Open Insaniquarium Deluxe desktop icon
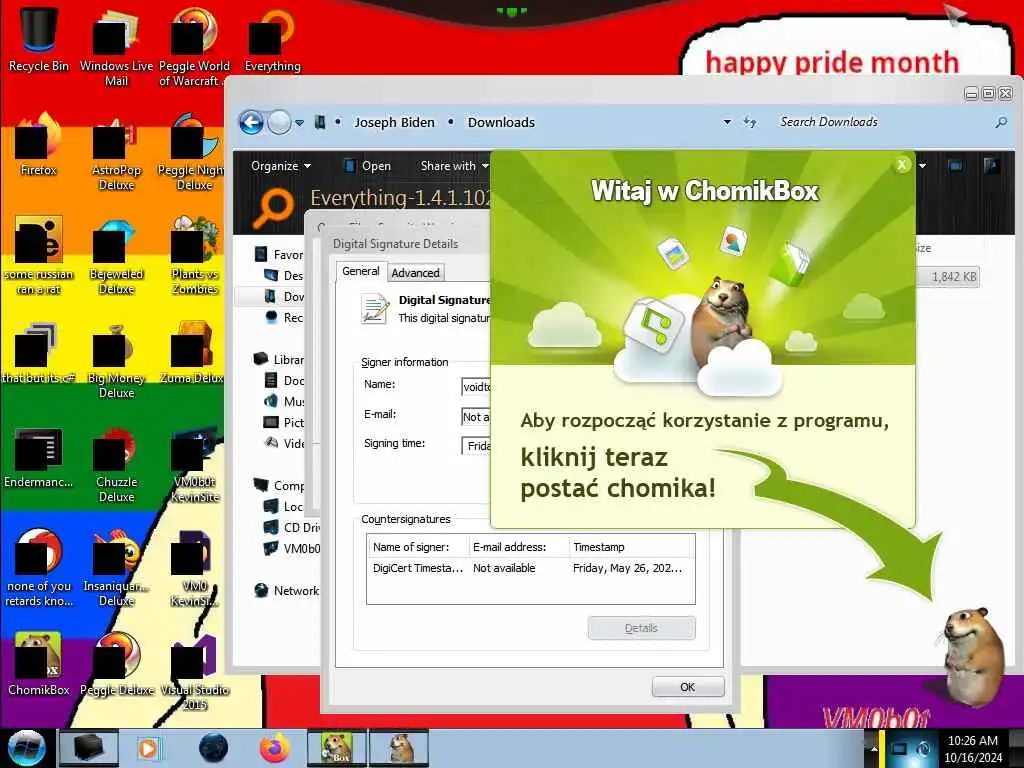The width and height of the screenshot is (1024, 768). (116, 568)
